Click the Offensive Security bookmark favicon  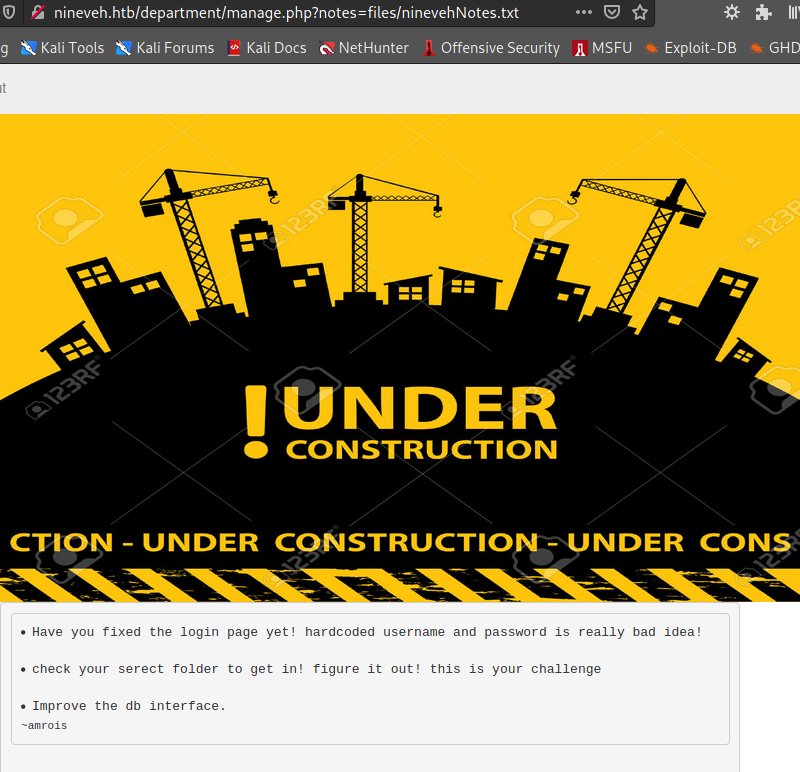click(429, 48)
